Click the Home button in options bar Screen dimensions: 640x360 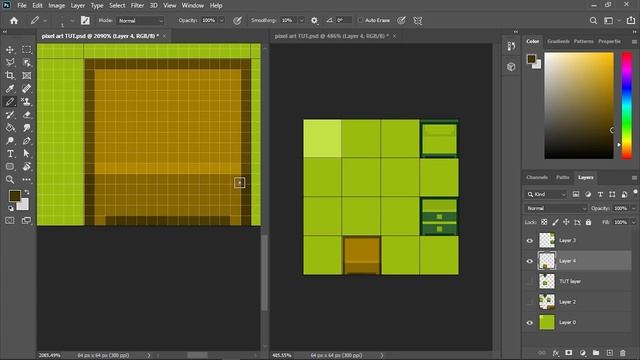point(14,20)
